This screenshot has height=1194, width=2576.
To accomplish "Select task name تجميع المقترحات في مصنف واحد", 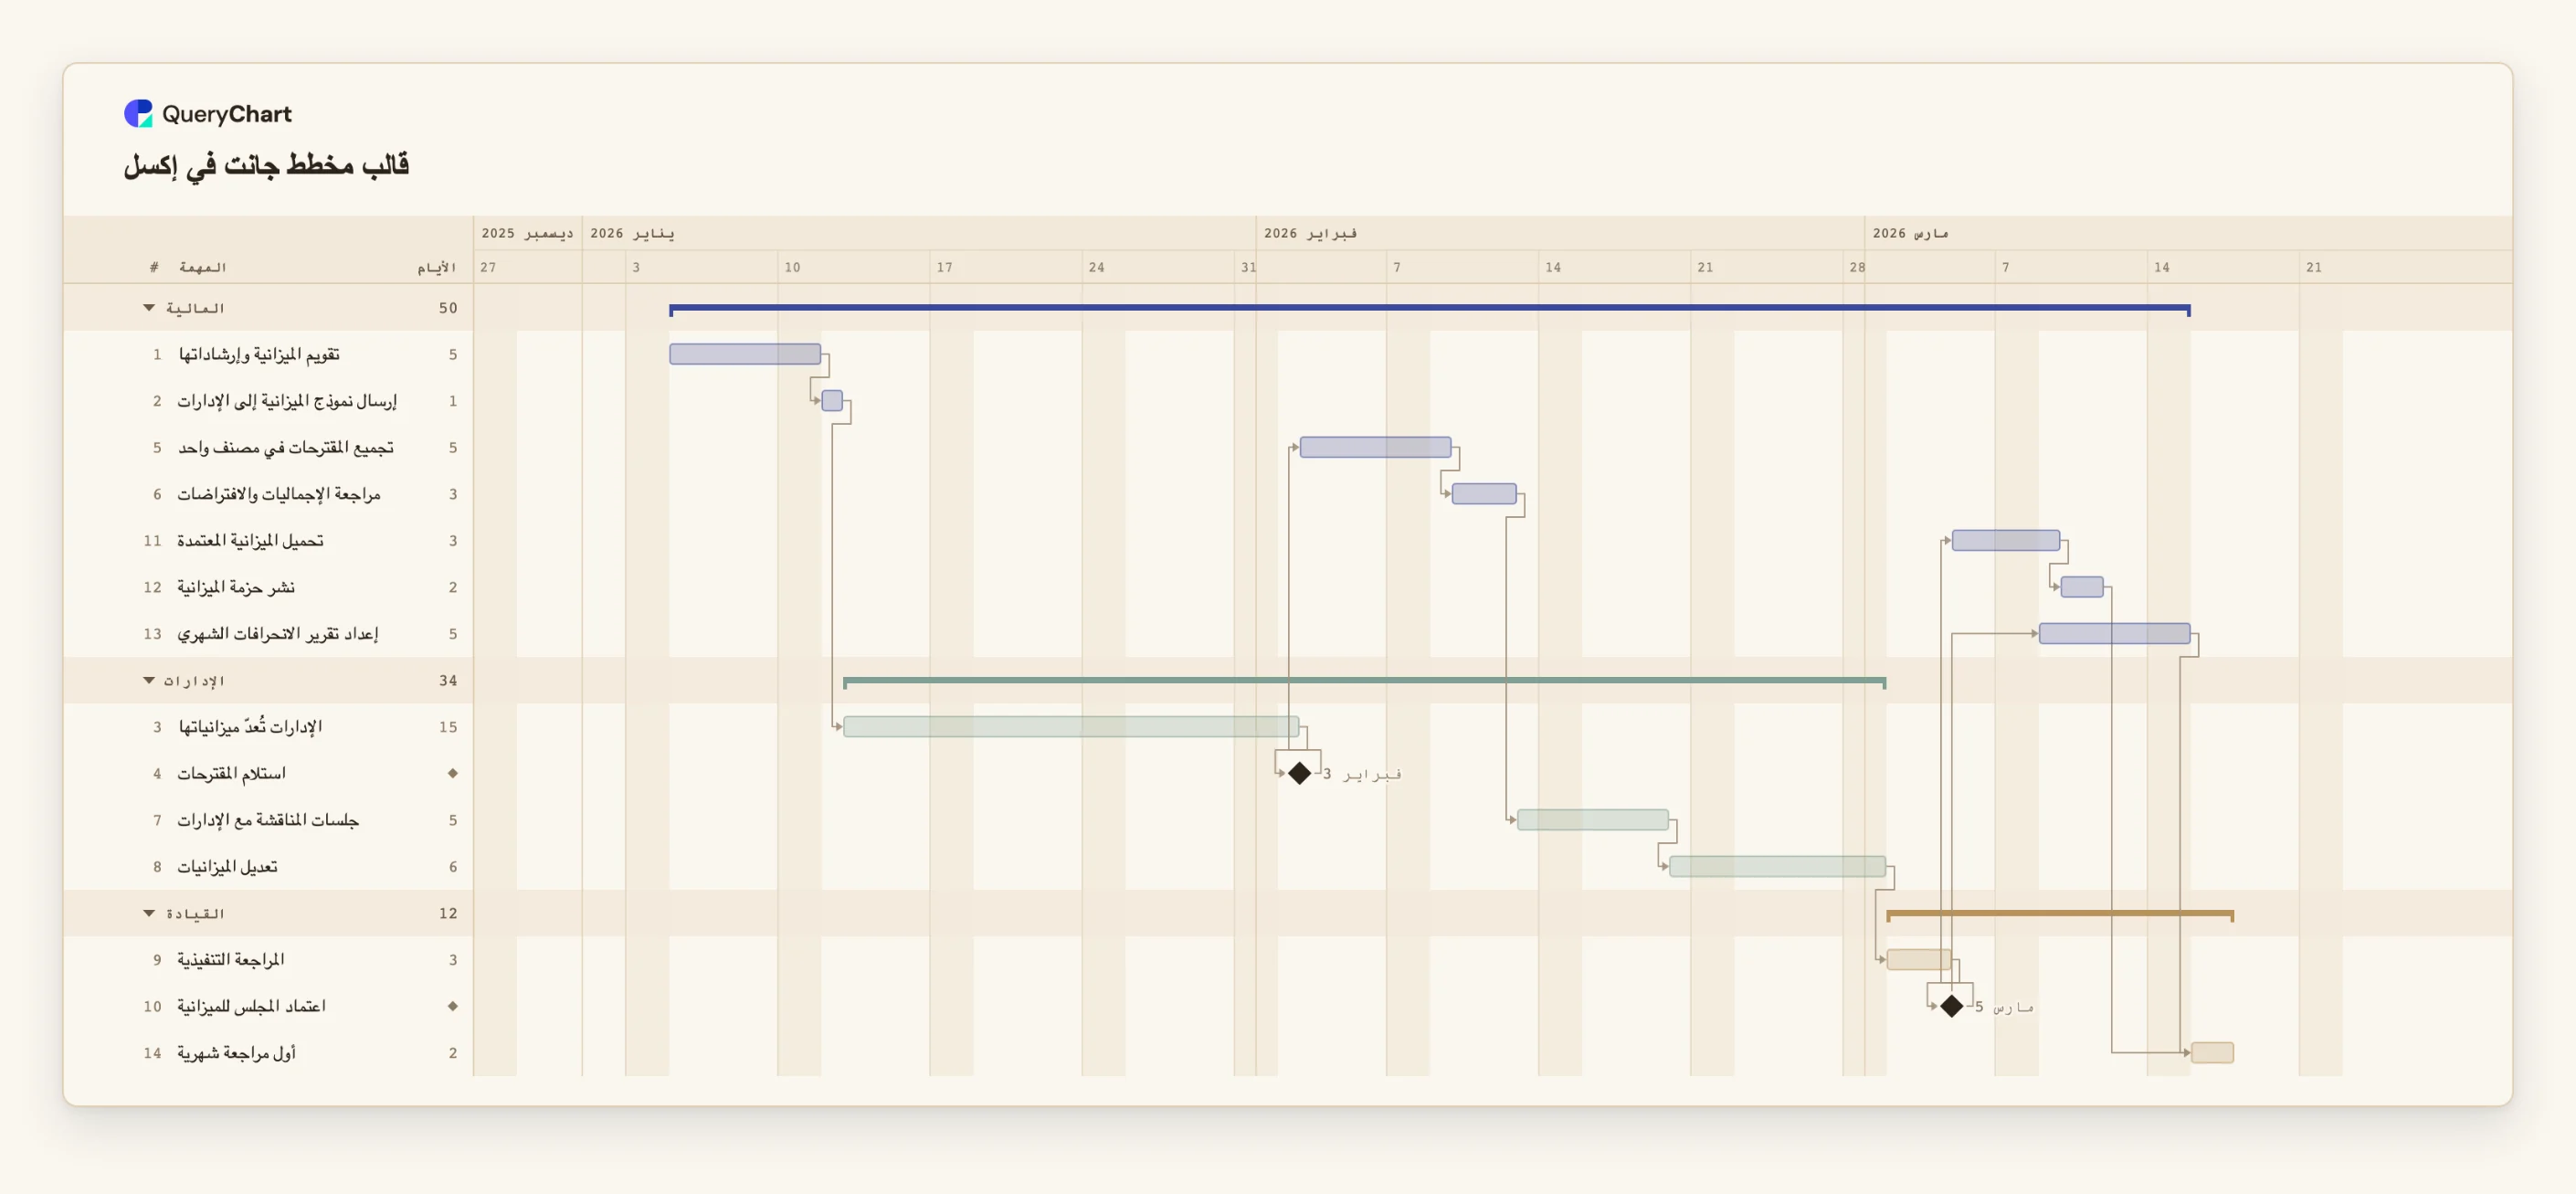I will [286, 447].
